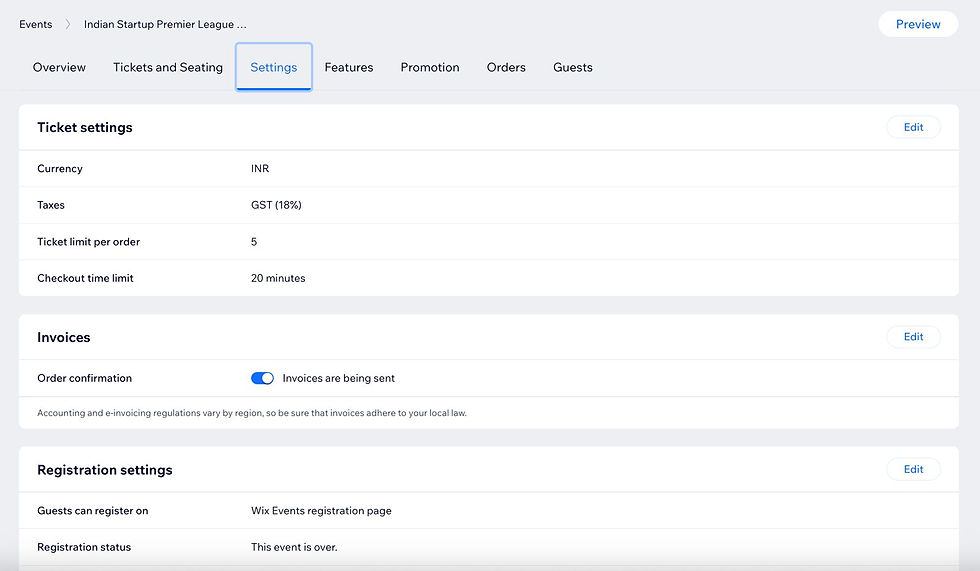Image resolution: width=980 pixels, height=571 pixels.
Task: Click Wix Events registration page value
Action: (x=321, y=510)
